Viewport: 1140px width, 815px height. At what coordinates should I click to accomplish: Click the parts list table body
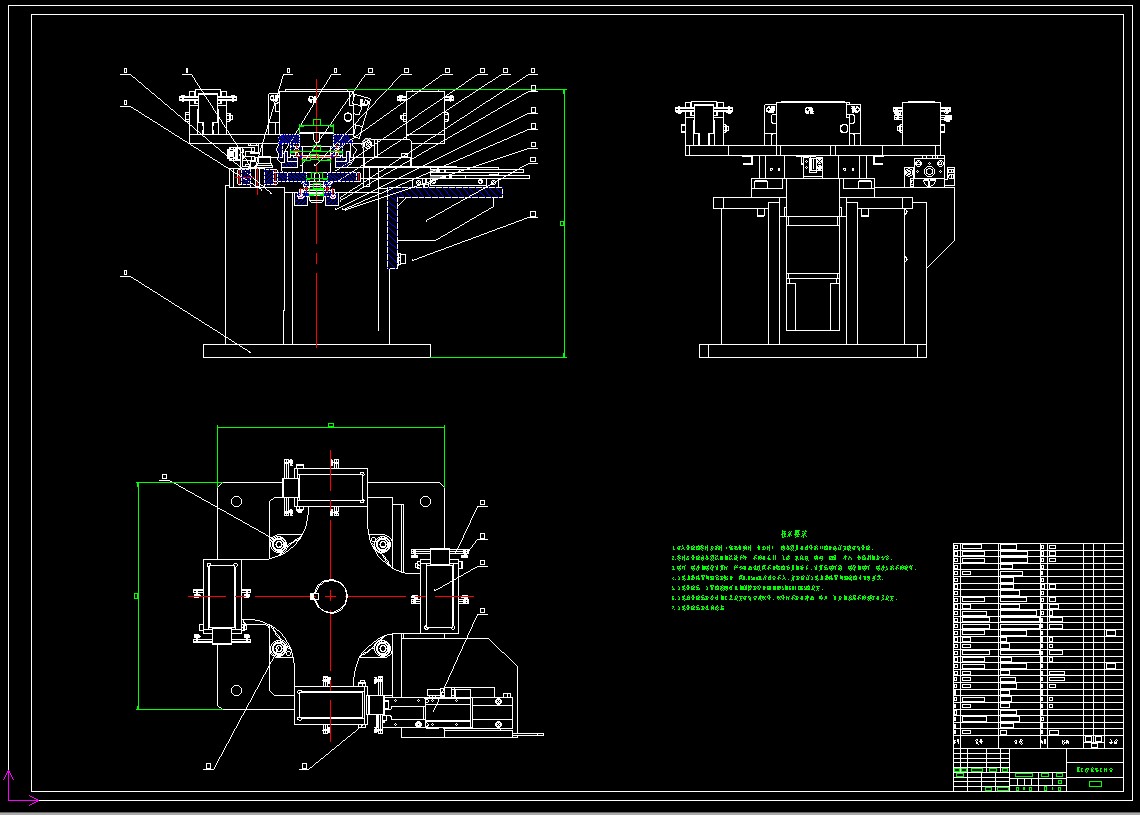coord(1038,640)
